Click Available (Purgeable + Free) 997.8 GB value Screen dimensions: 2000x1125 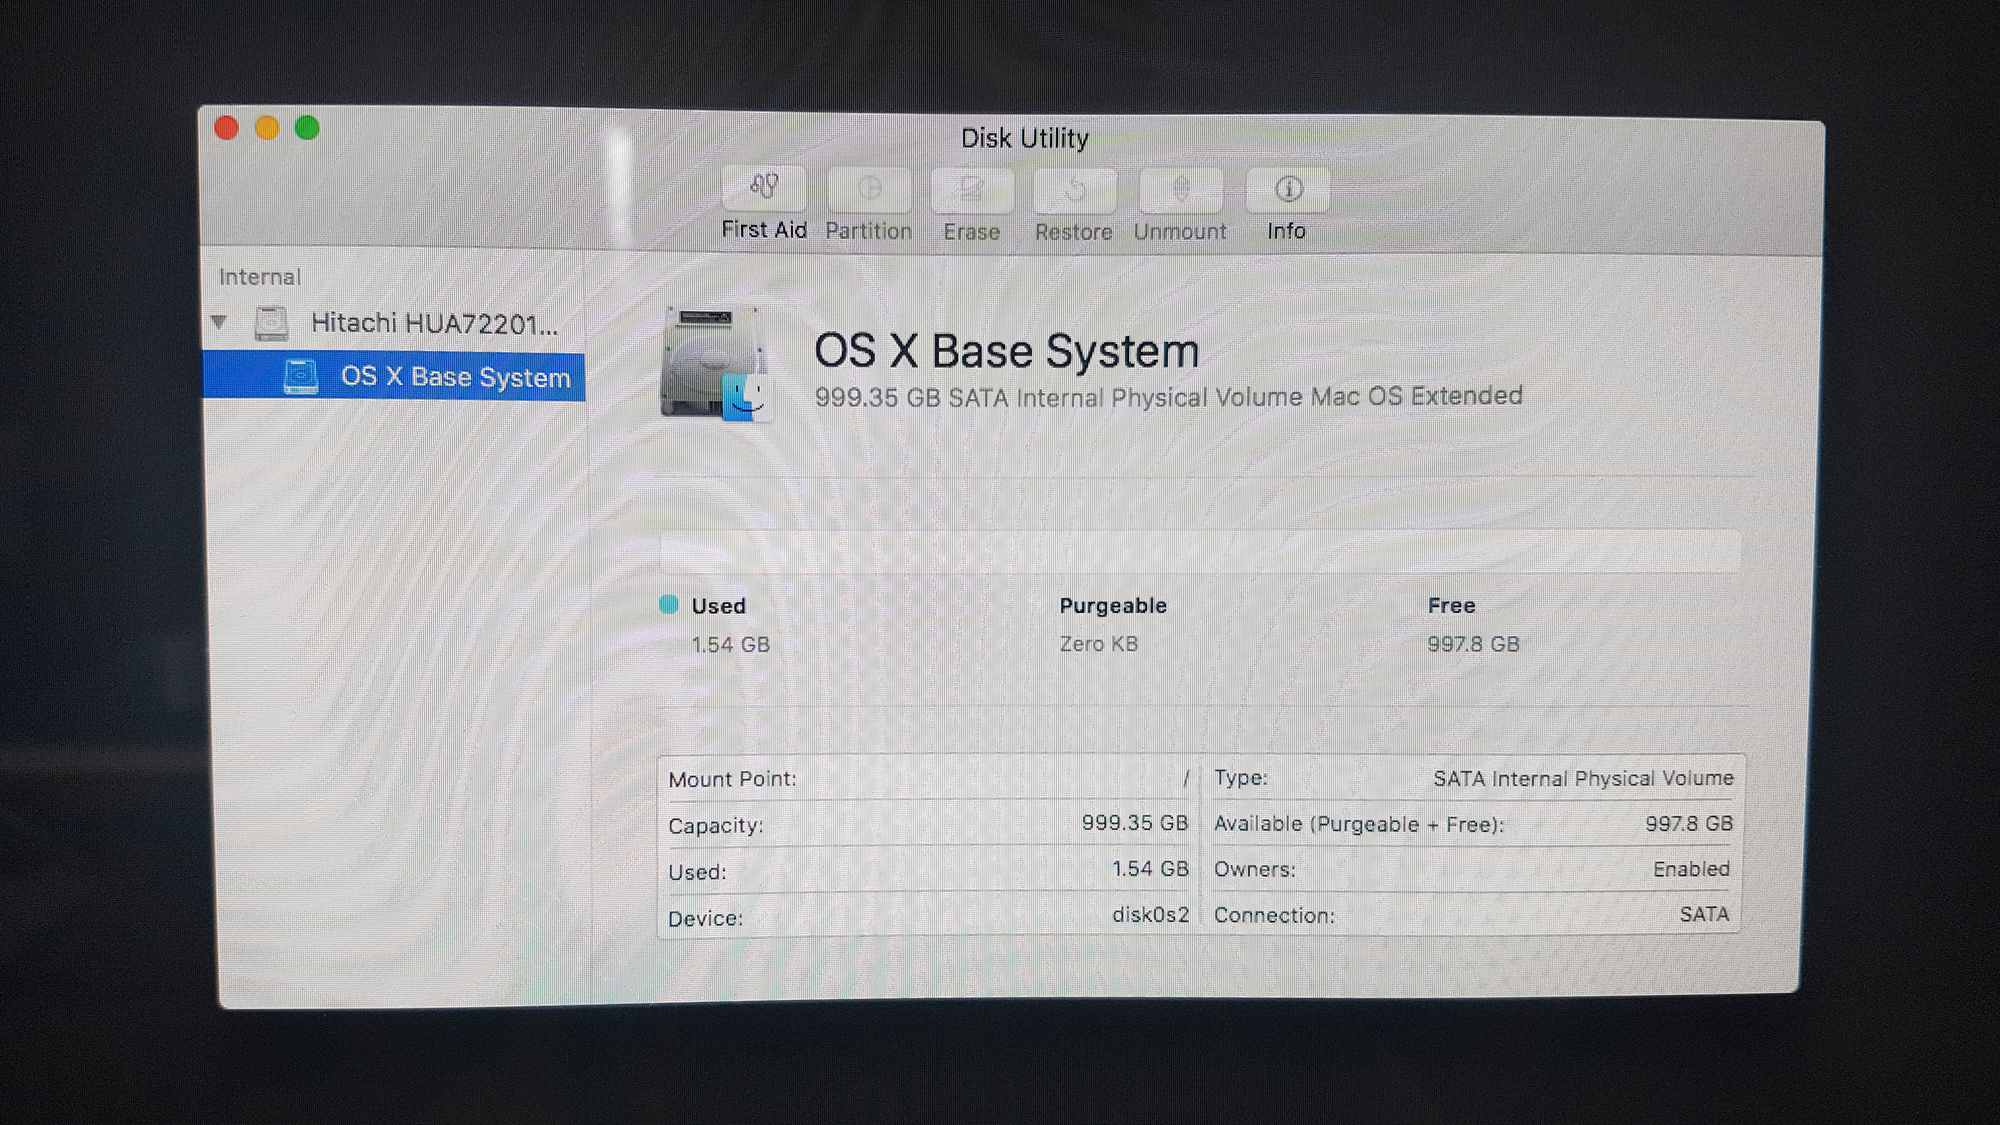pos(1689,824)
